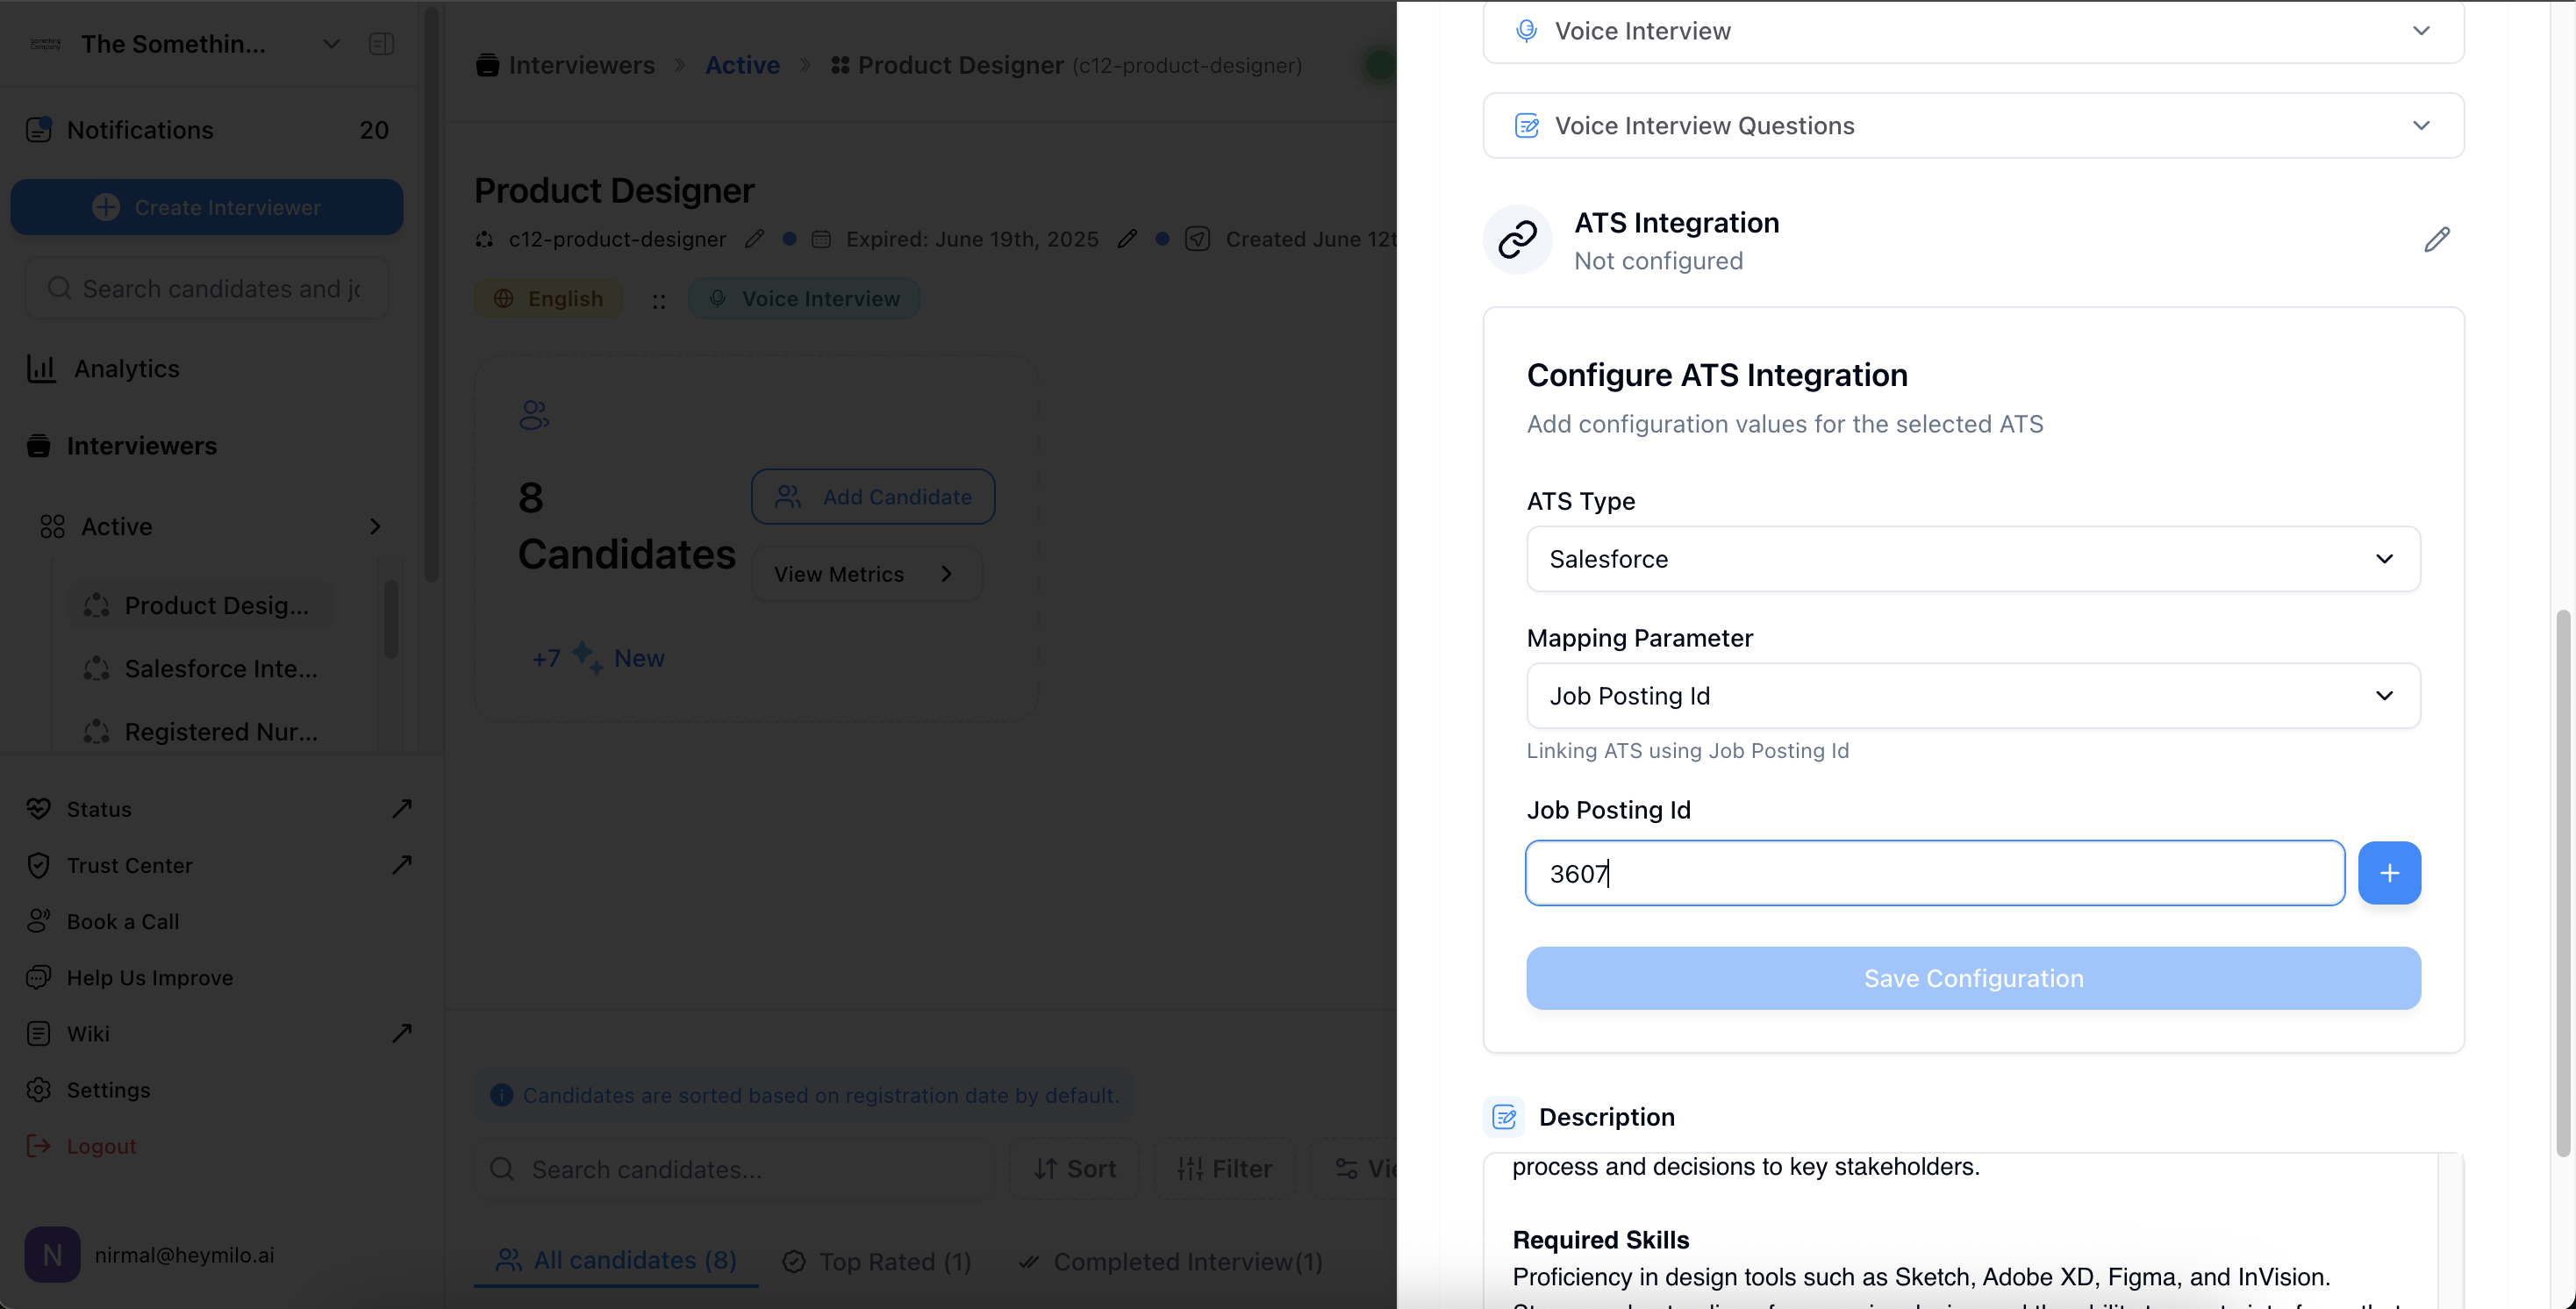Edit the c12-product-designer slug pencil icon
This screenshot has width=2576, height=1309.
pos(755,239)
